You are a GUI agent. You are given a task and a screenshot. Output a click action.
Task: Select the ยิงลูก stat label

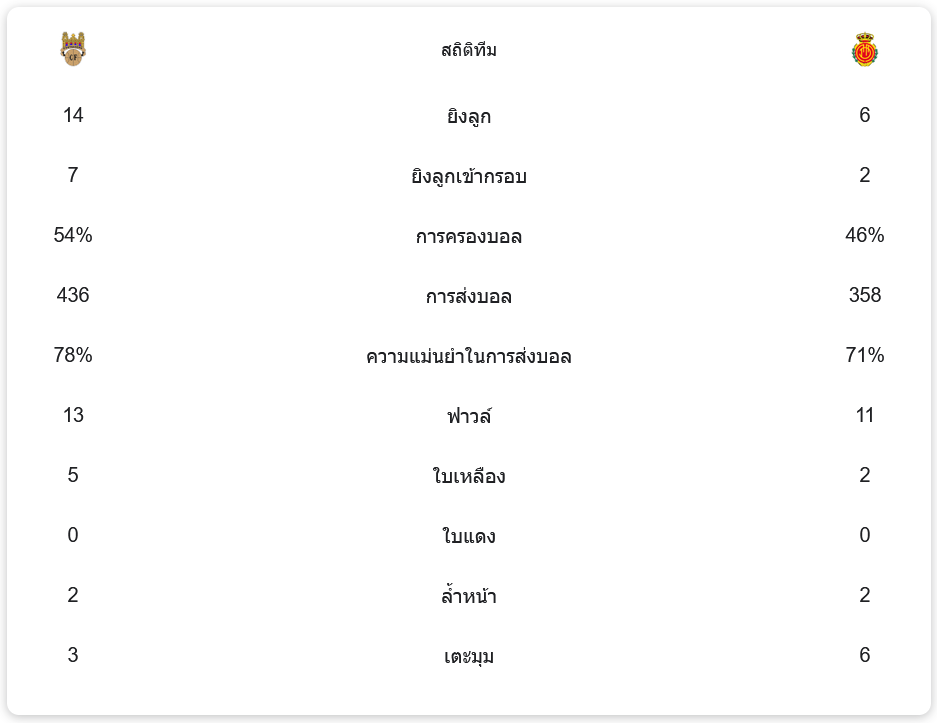[468, 116]
